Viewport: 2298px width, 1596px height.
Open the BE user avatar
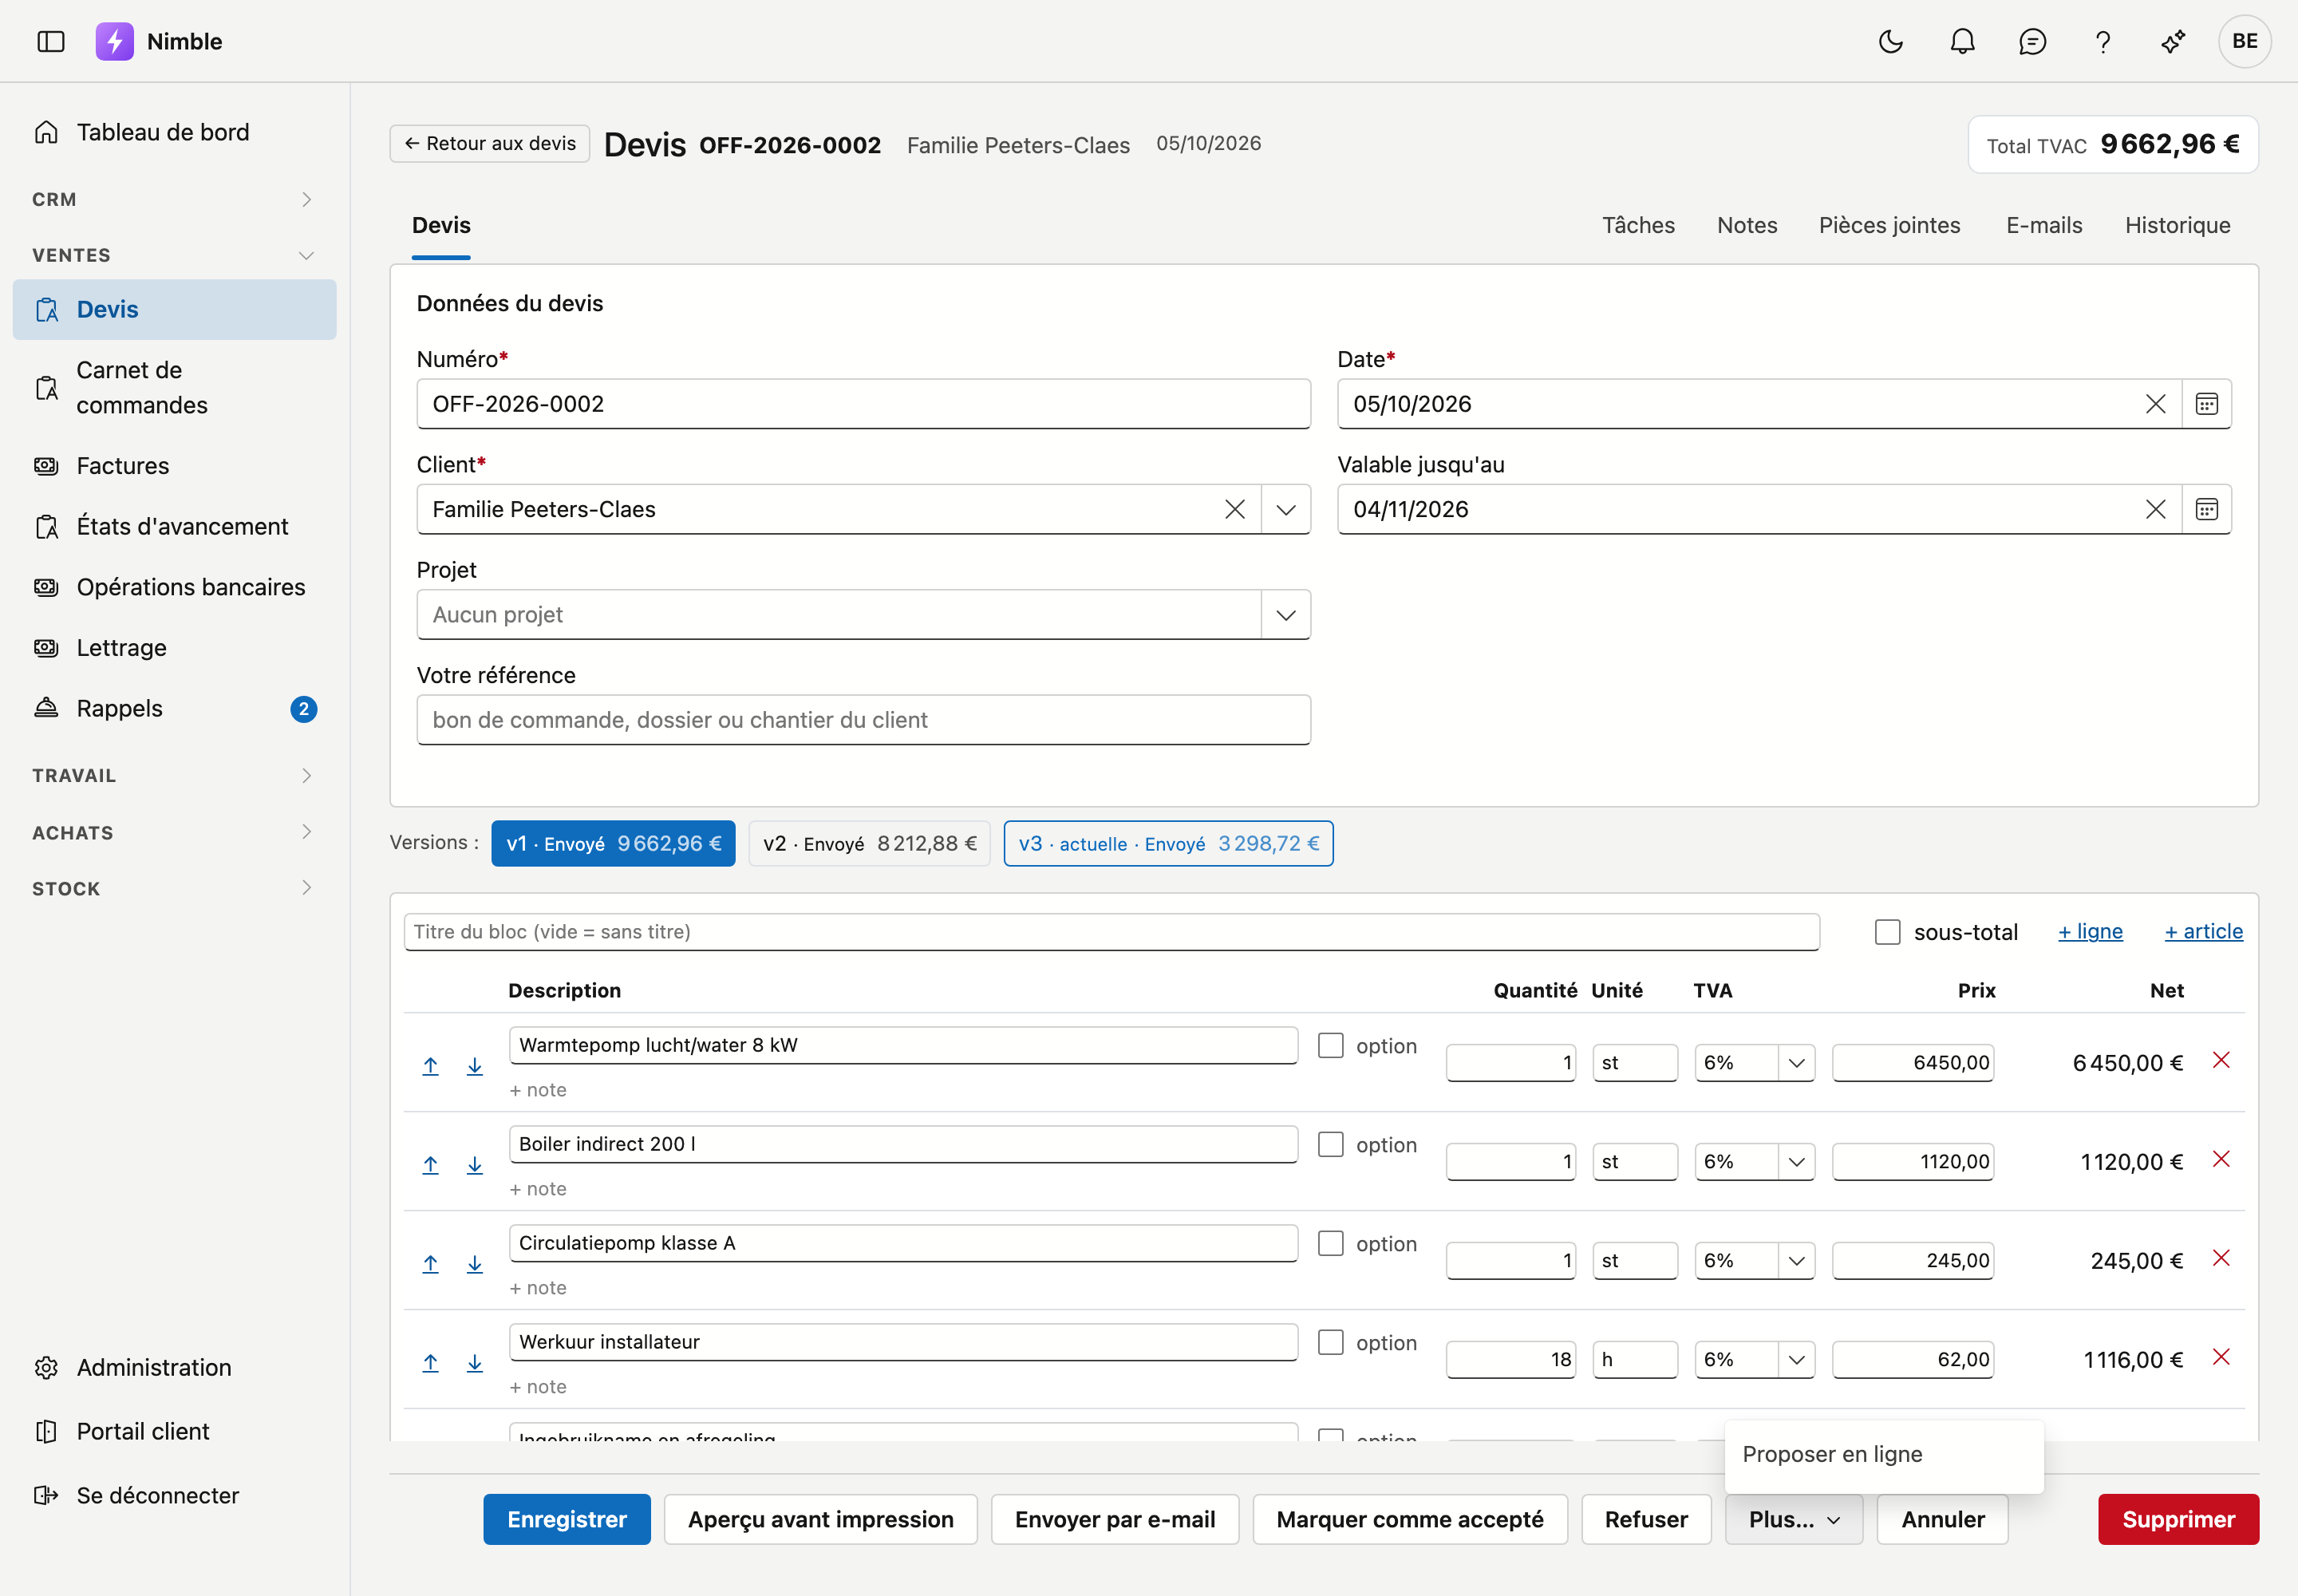(2244, 41)
